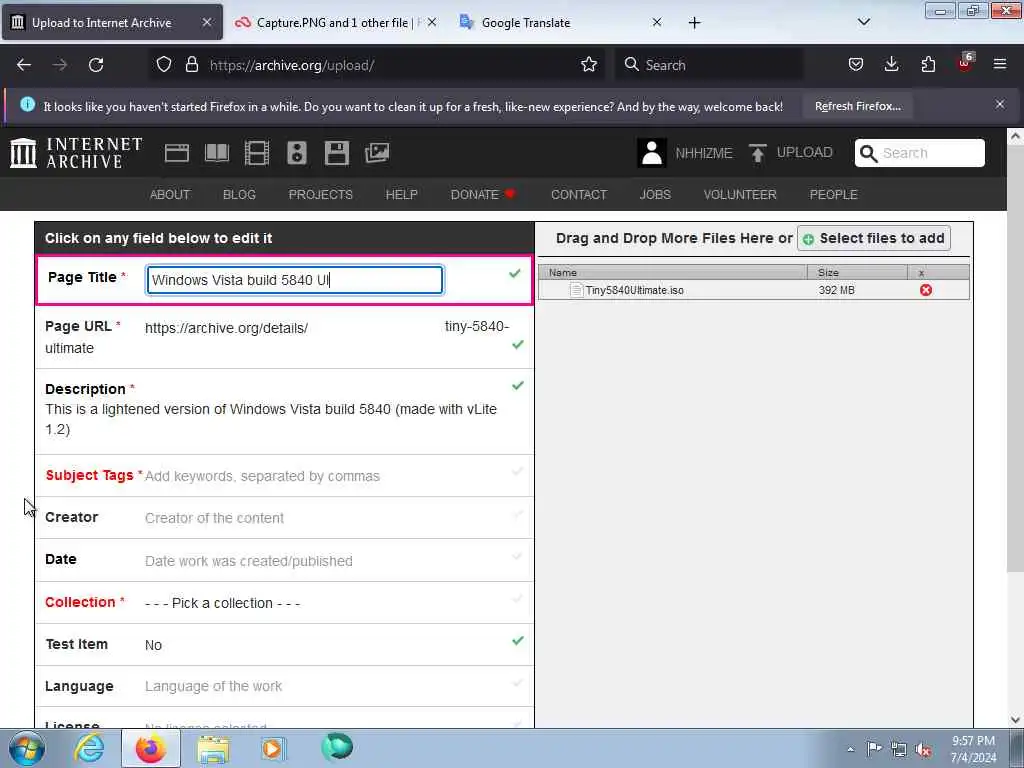Open the Web archive icon
Viewport: 1024px width, 768px height.
point(176,153)
